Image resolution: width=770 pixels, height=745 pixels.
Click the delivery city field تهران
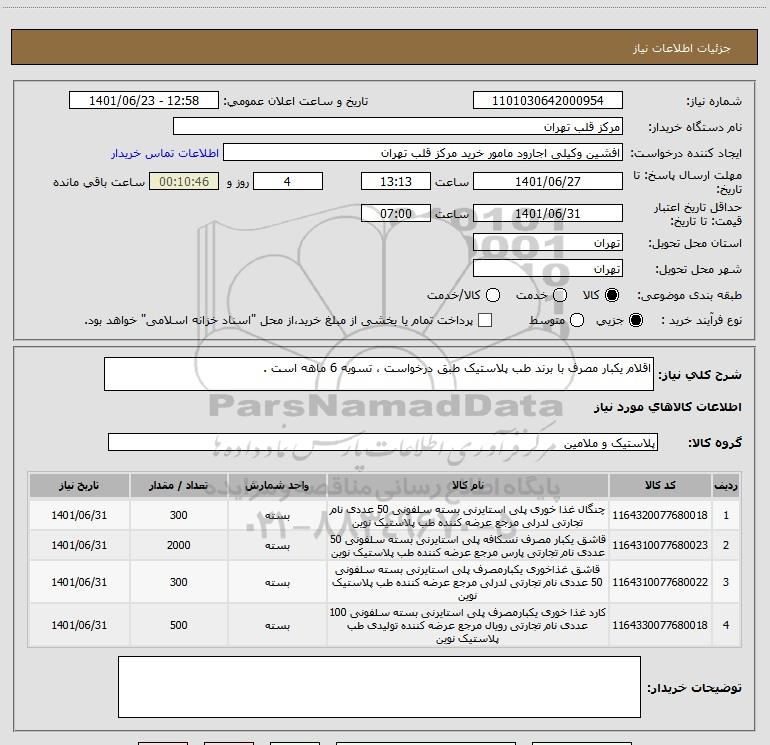[x=548, y=269]
